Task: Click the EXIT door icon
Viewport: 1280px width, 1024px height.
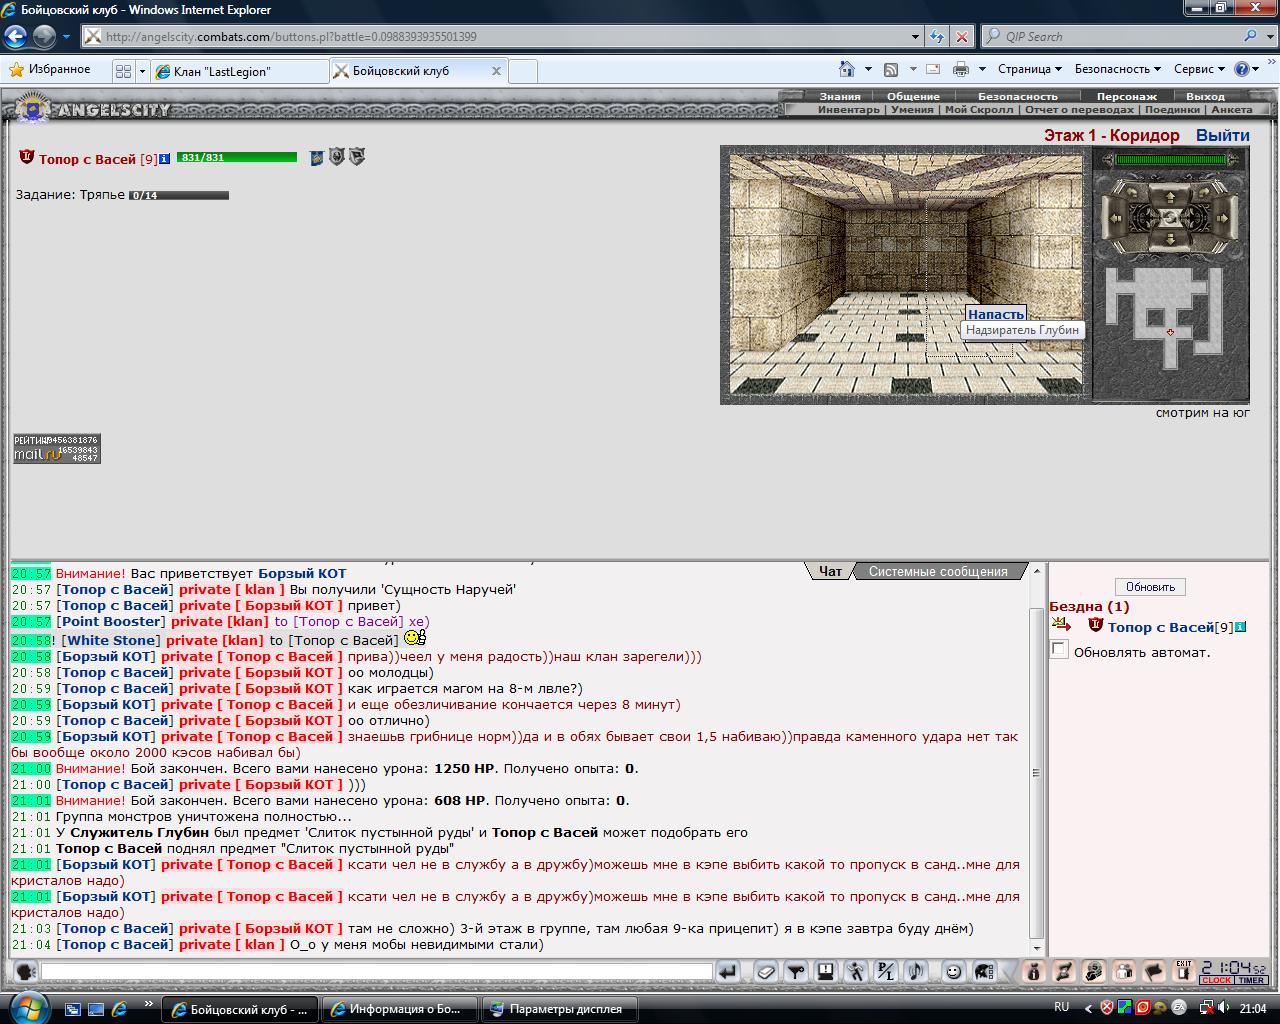Action: click(1183, 970)
